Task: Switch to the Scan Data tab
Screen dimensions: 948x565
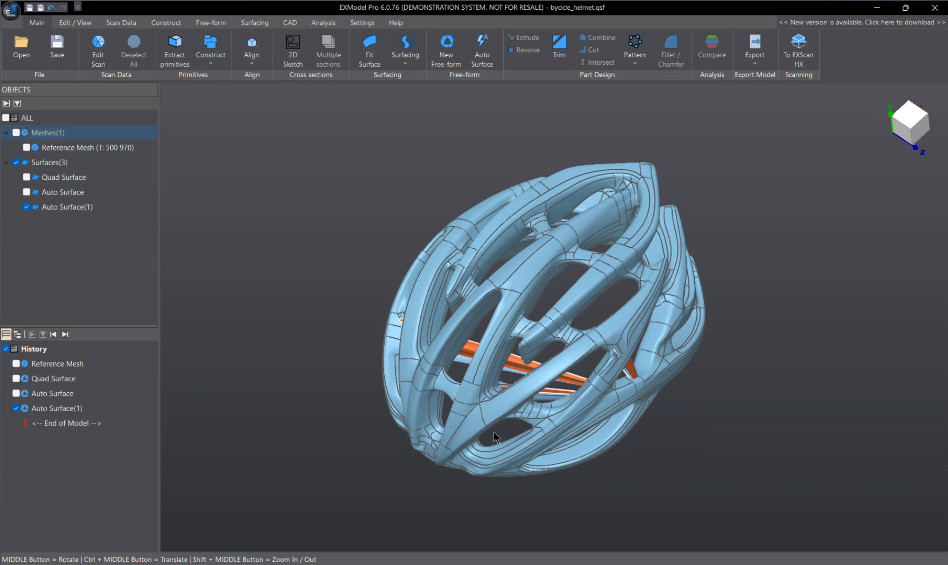Action: point(121,22)
